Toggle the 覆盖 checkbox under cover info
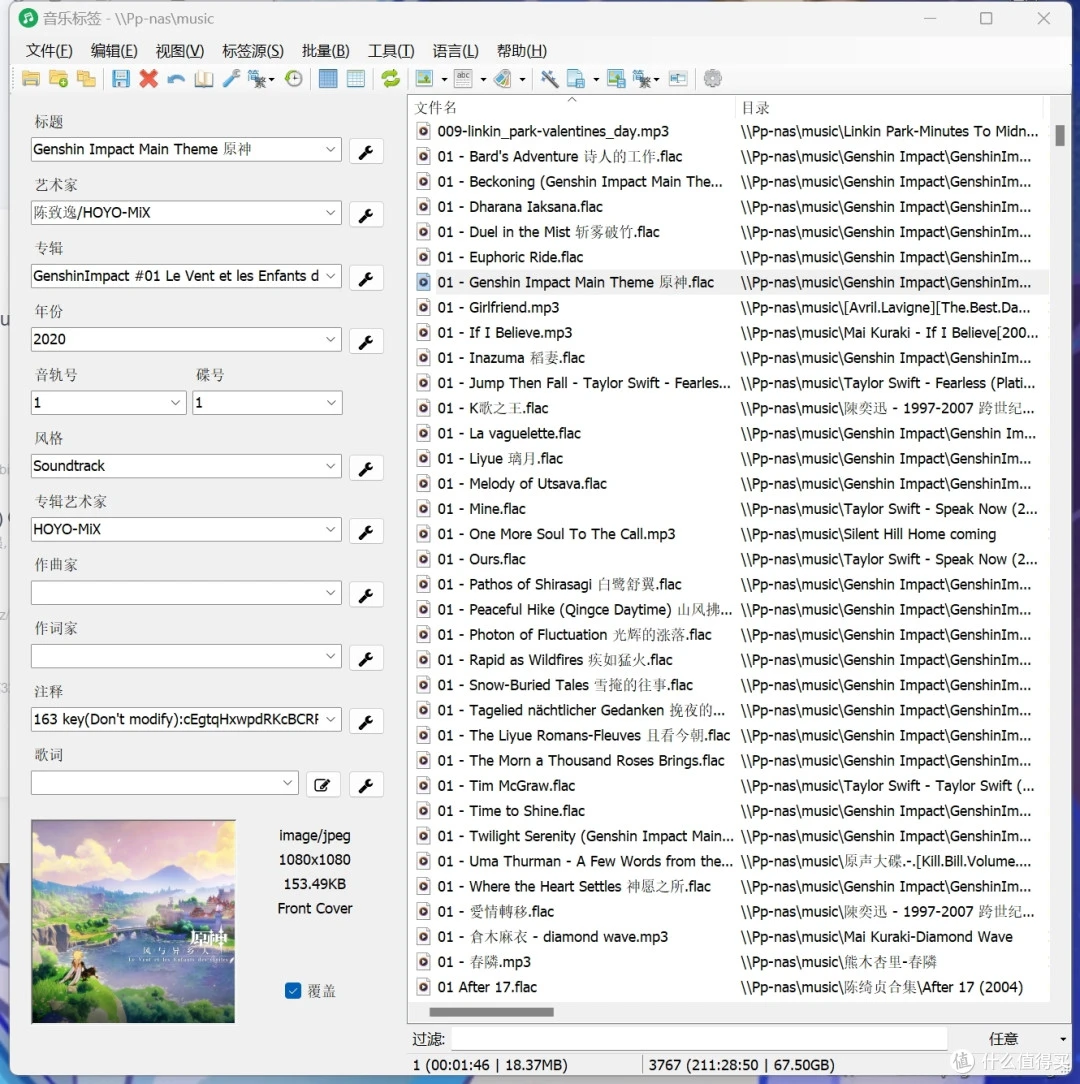This screenshot has height=1084, width=1080. (293, 990)
